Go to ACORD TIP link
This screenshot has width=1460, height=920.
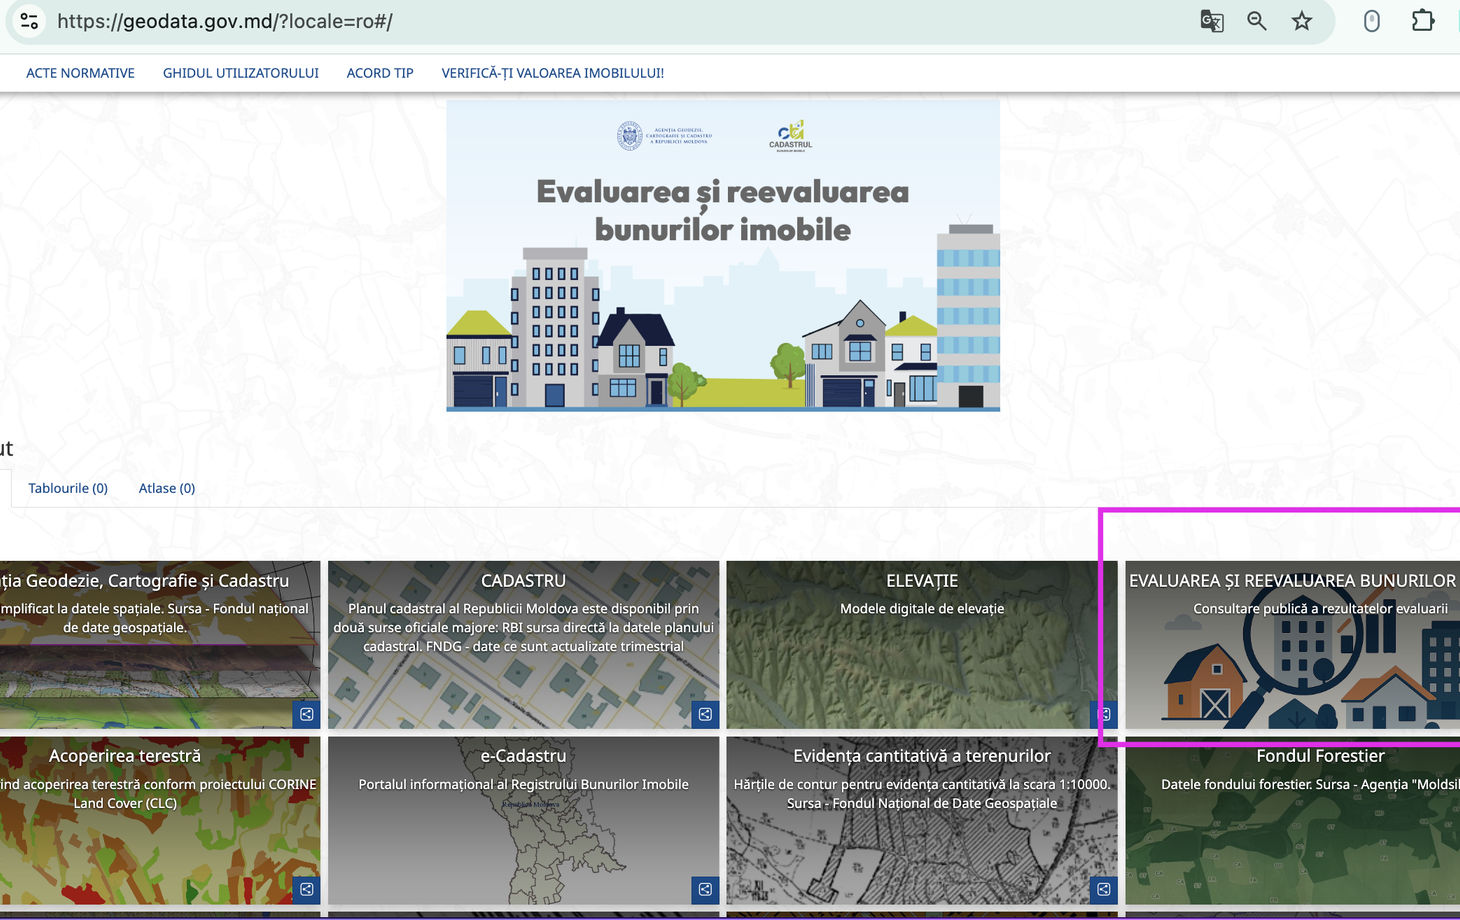(x=380, y=73)
